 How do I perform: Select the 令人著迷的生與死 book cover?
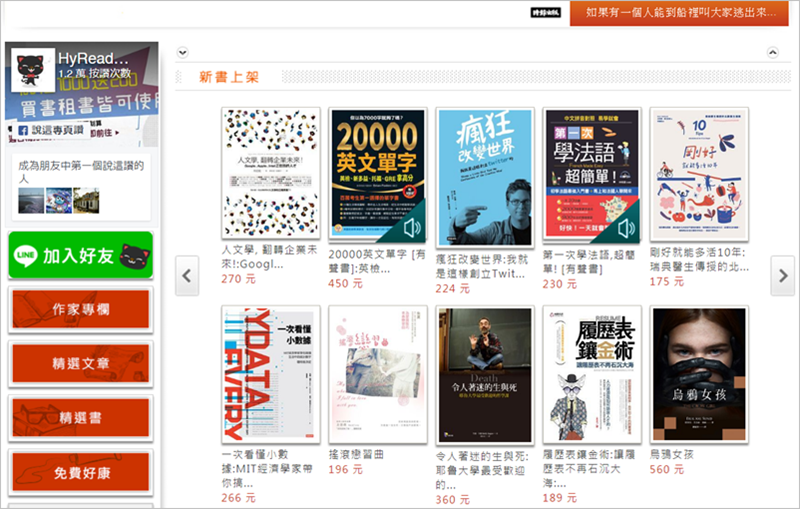[x=485, y=374]
